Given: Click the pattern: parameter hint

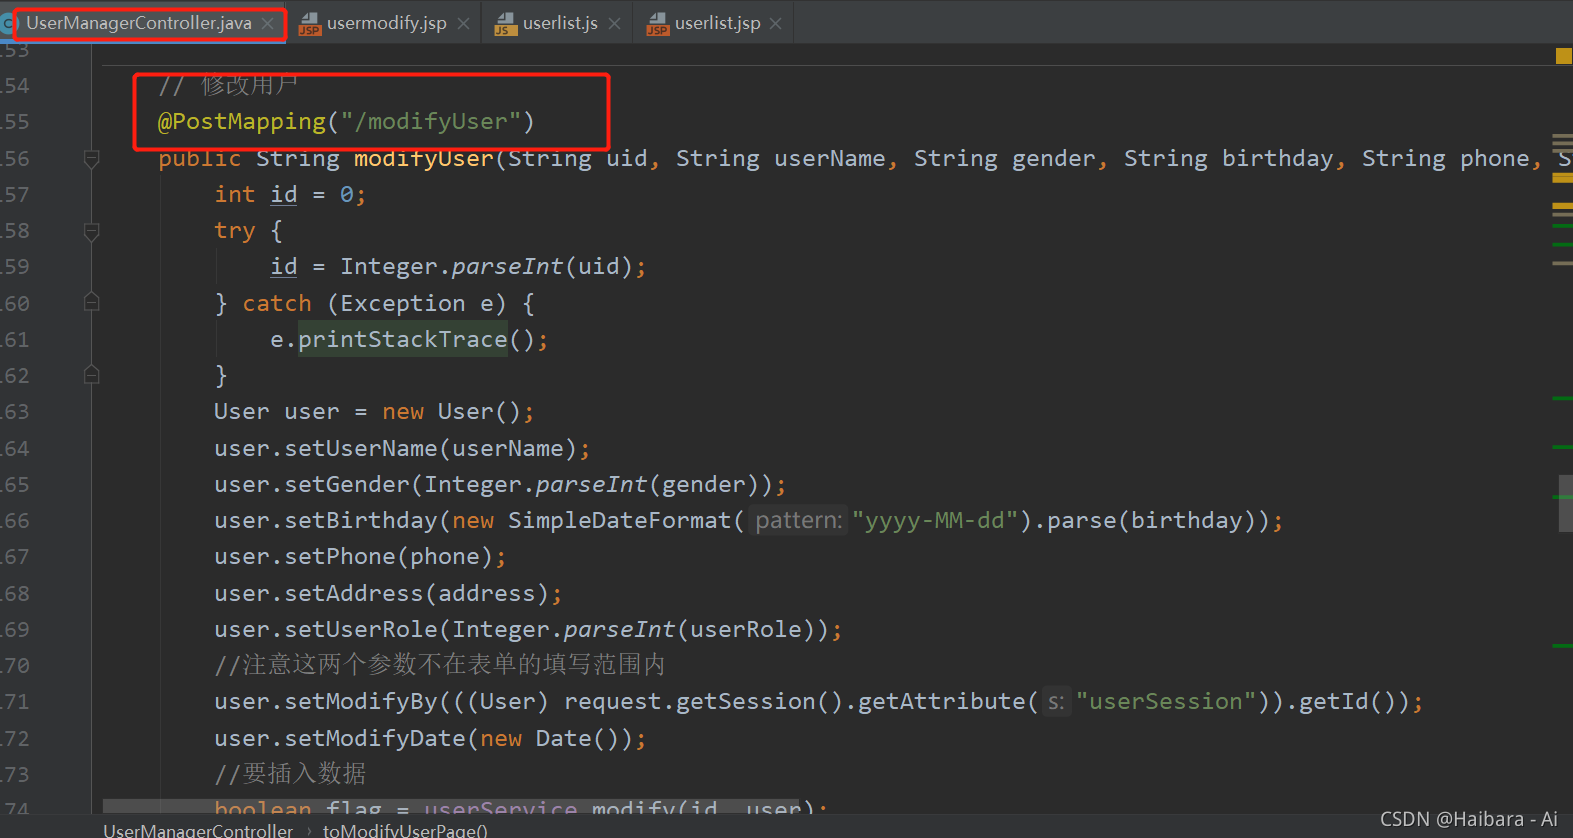Looking at the screenshot, I should [x=798, y=521].
